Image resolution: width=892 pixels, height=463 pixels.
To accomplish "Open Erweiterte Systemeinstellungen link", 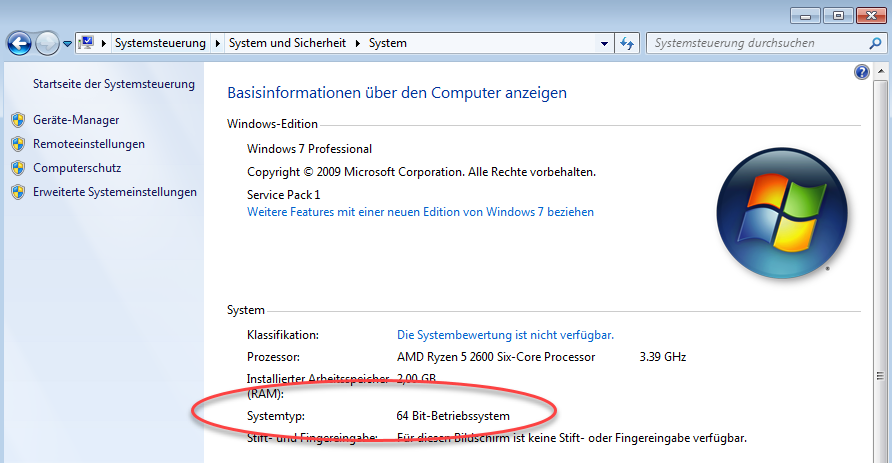I will point(115,192).
